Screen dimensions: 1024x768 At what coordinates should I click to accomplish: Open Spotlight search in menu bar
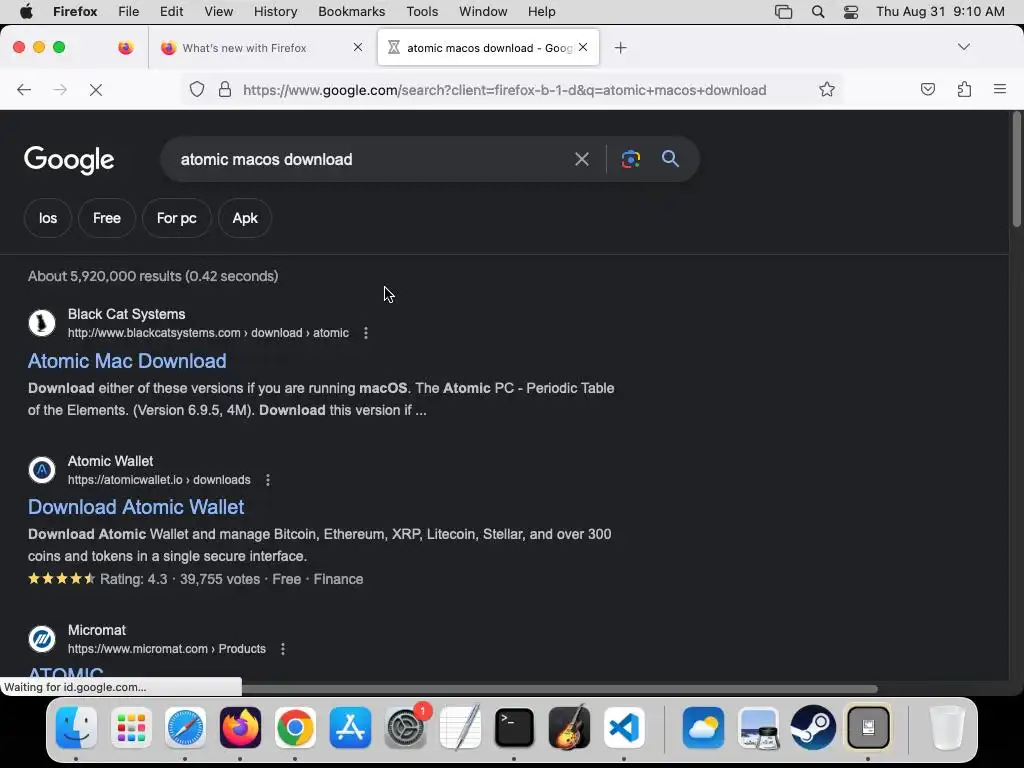[x=818, y=11]
